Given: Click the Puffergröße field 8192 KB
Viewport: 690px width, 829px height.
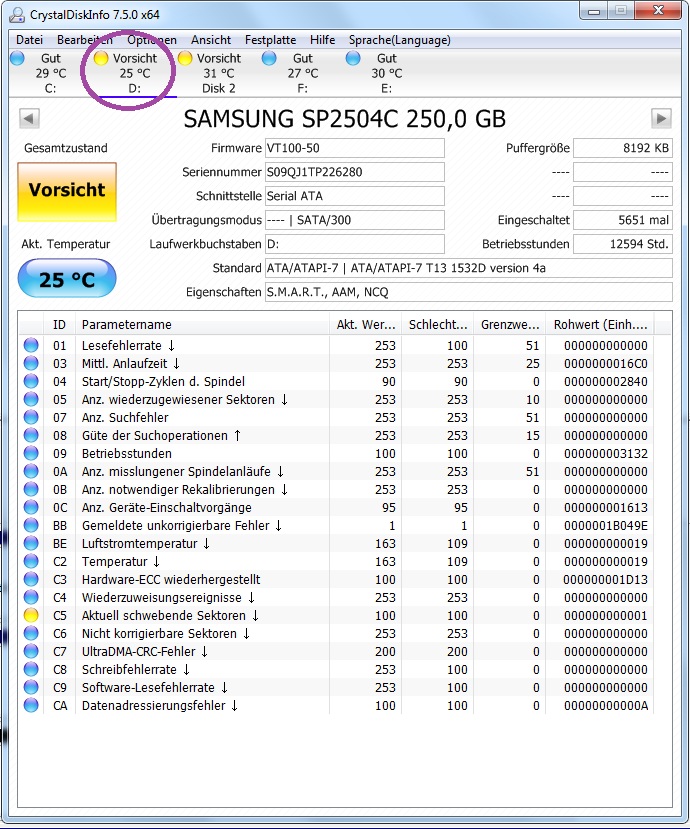Looking at the screenshot, I should pyautogui.click(x=623, y=148).
